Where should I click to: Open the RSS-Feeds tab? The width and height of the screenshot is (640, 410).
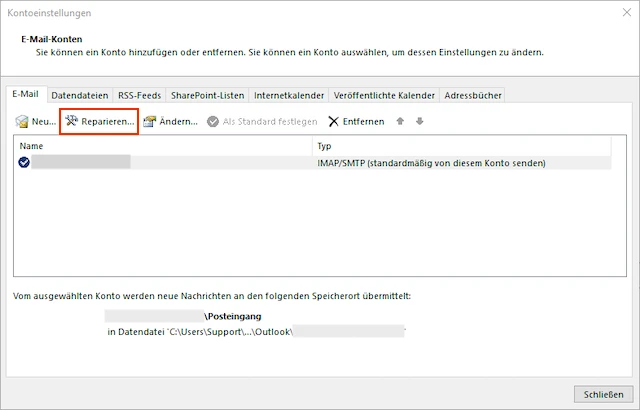[x=140, y=95]
